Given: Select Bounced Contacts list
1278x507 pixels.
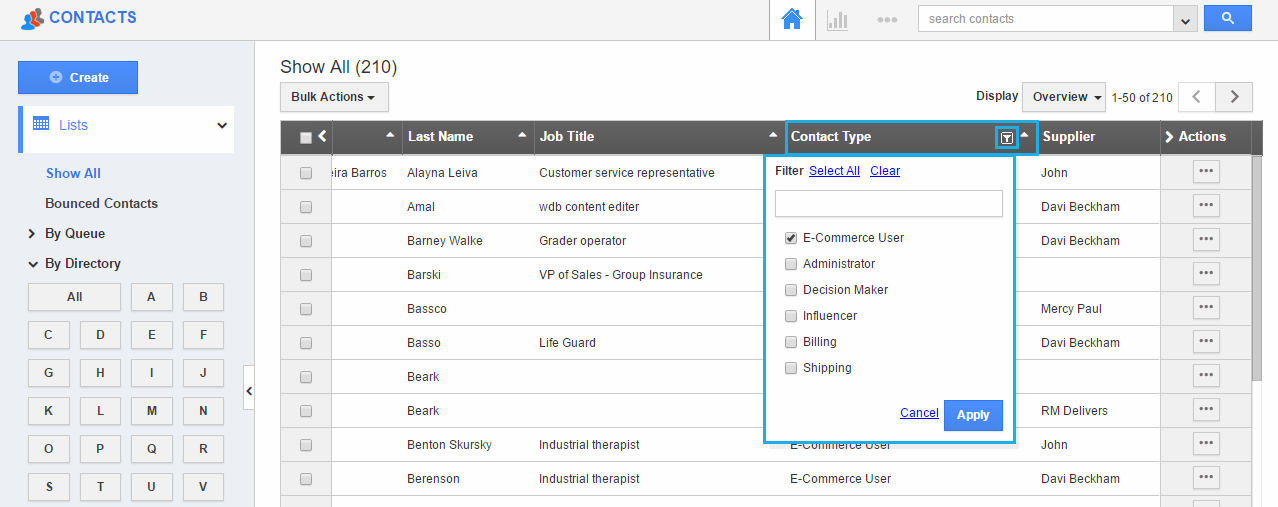Looking at the screenshot, I should click(x=101, y=203).
